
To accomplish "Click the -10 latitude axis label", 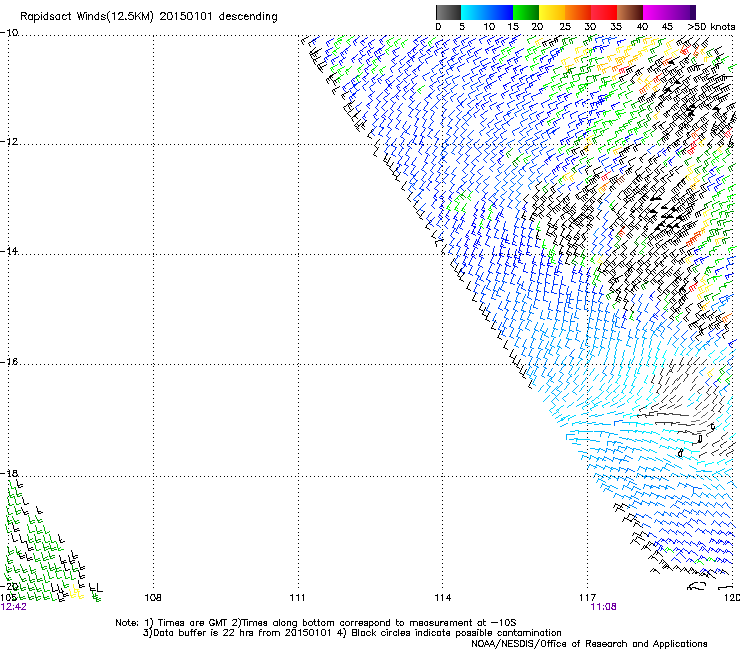I will 9,33.
